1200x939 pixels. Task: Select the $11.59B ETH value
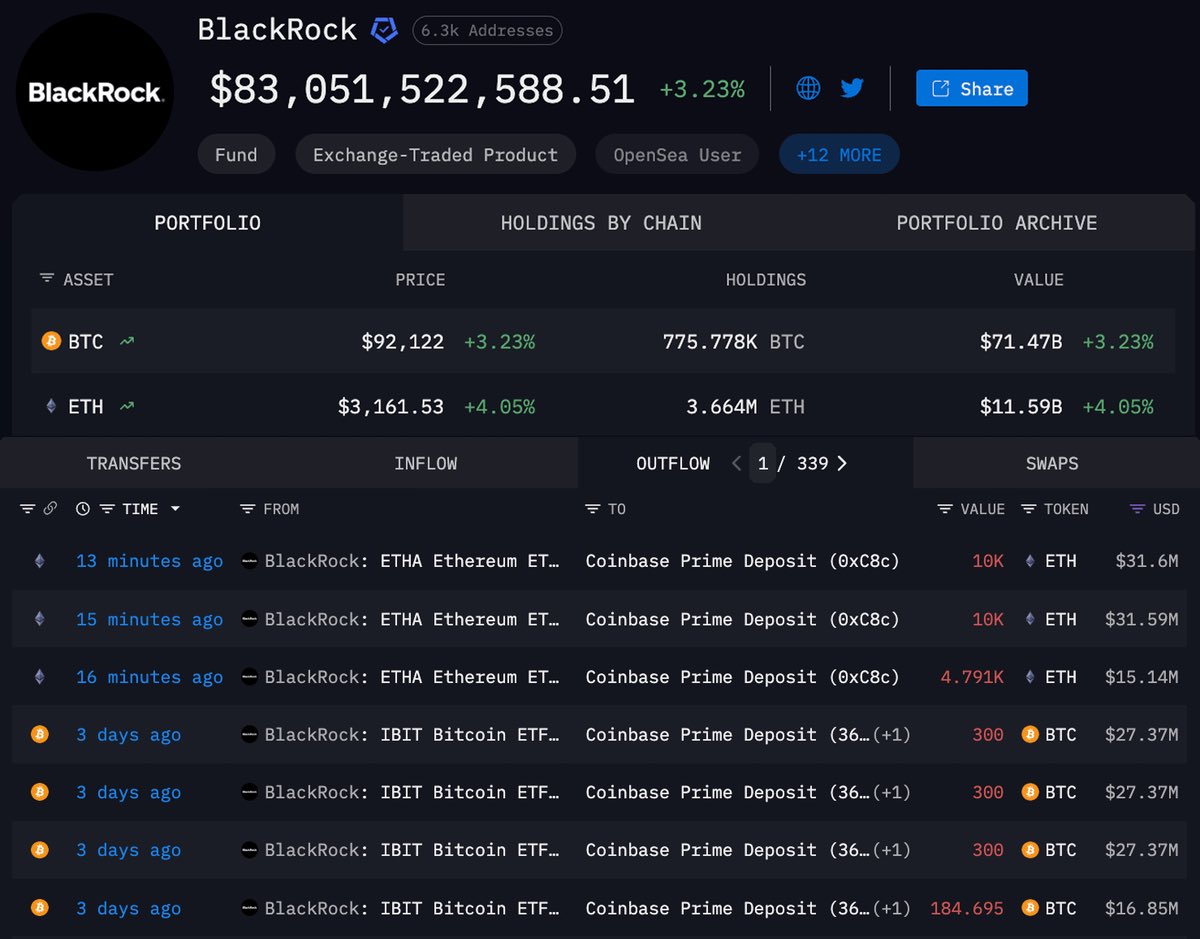(x=1021, y=407)
